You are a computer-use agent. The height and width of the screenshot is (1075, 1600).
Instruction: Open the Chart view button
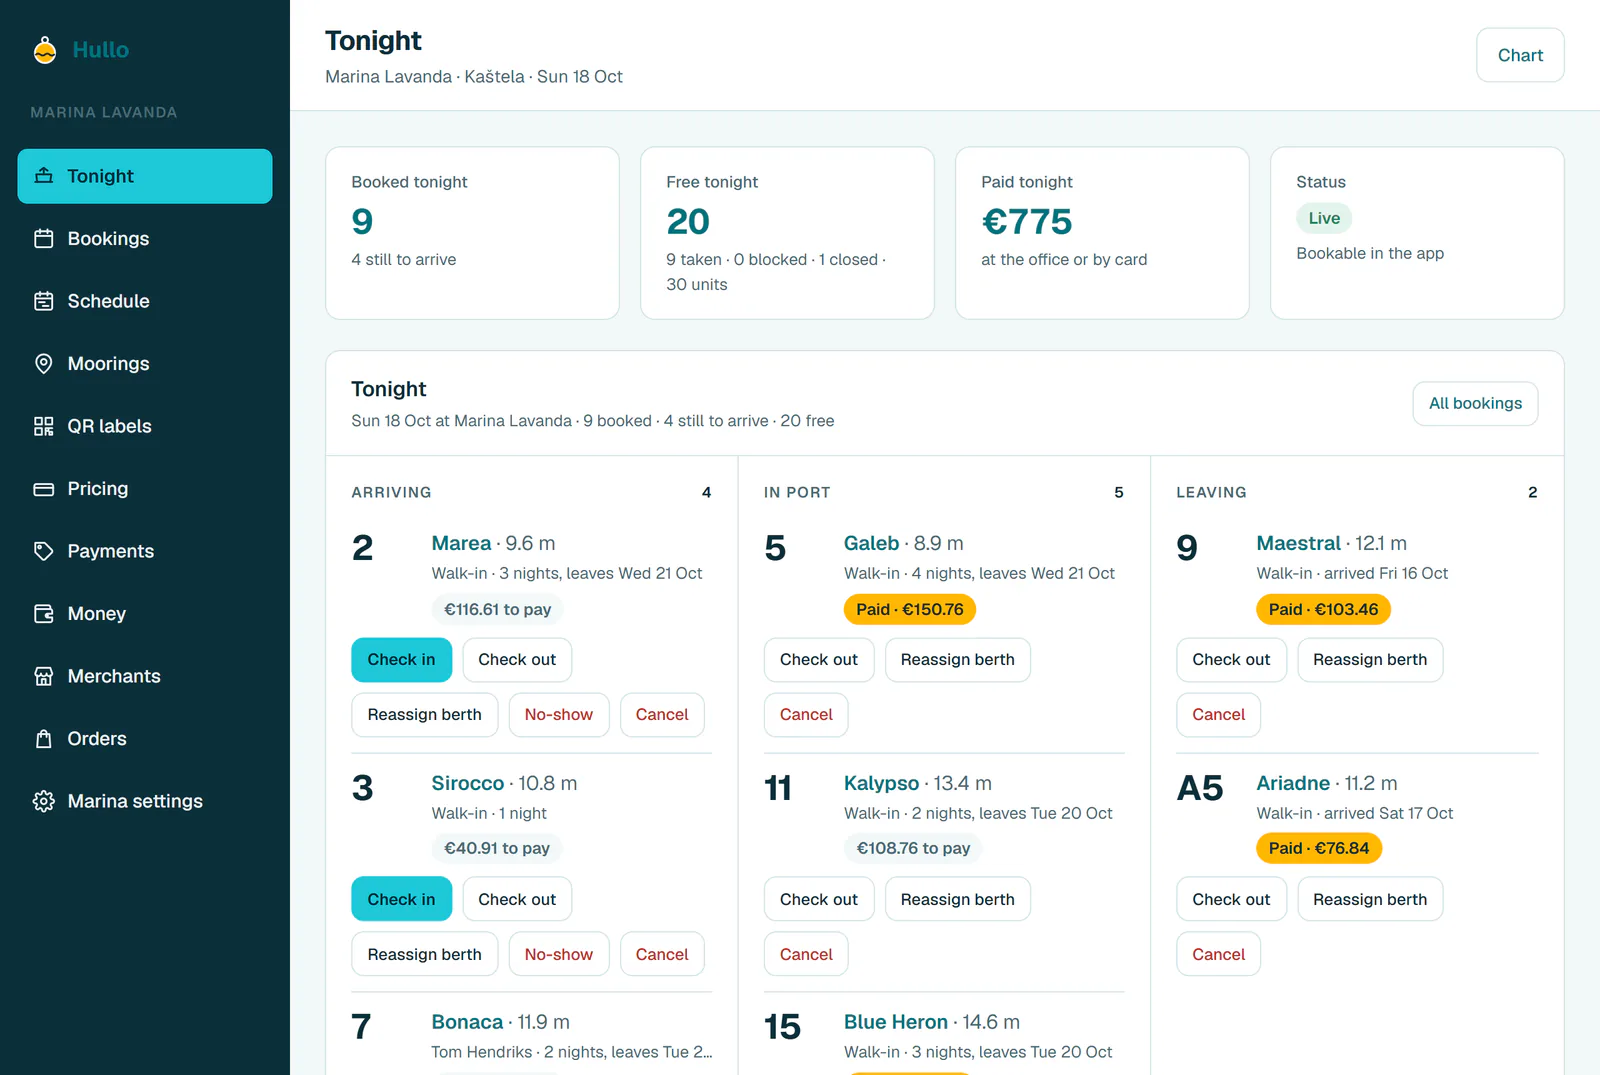(1520, 55)
